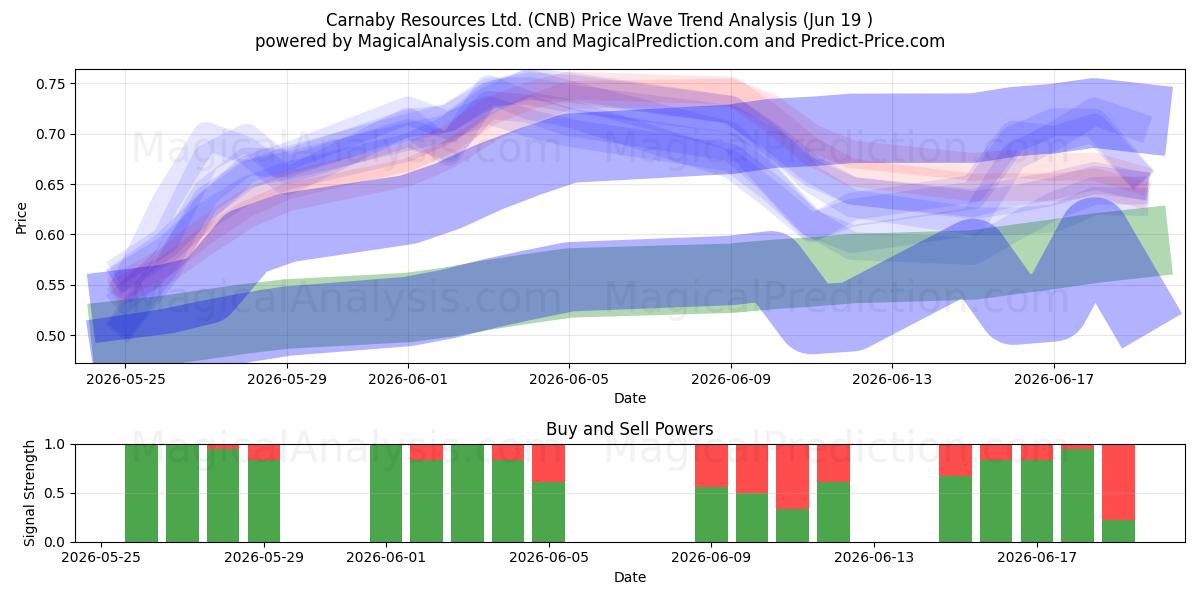This screenshot has height=600, width=1200.
Task: Click the green bar at 2026-06-01
Action: [386, 493]
